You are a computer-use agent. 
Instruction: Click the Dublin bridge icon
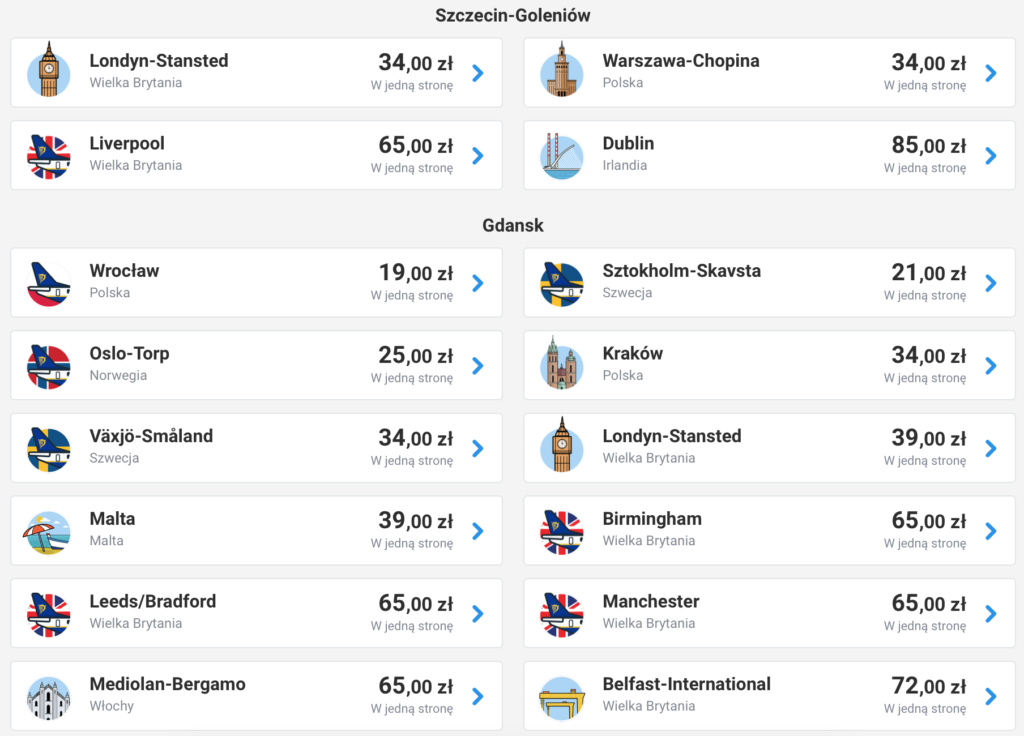pos(561,155)
